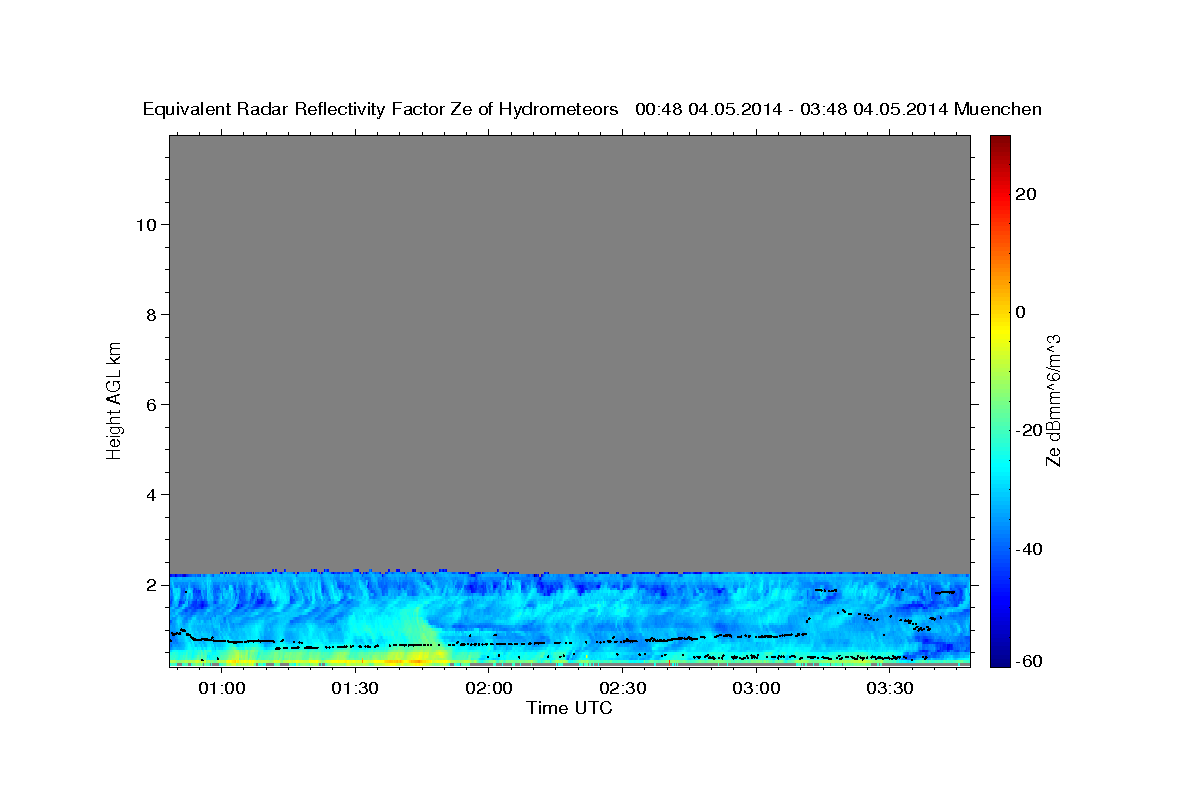
Task: Click the colorbar tick label "0"
Action: click(x=1021, y=312)
